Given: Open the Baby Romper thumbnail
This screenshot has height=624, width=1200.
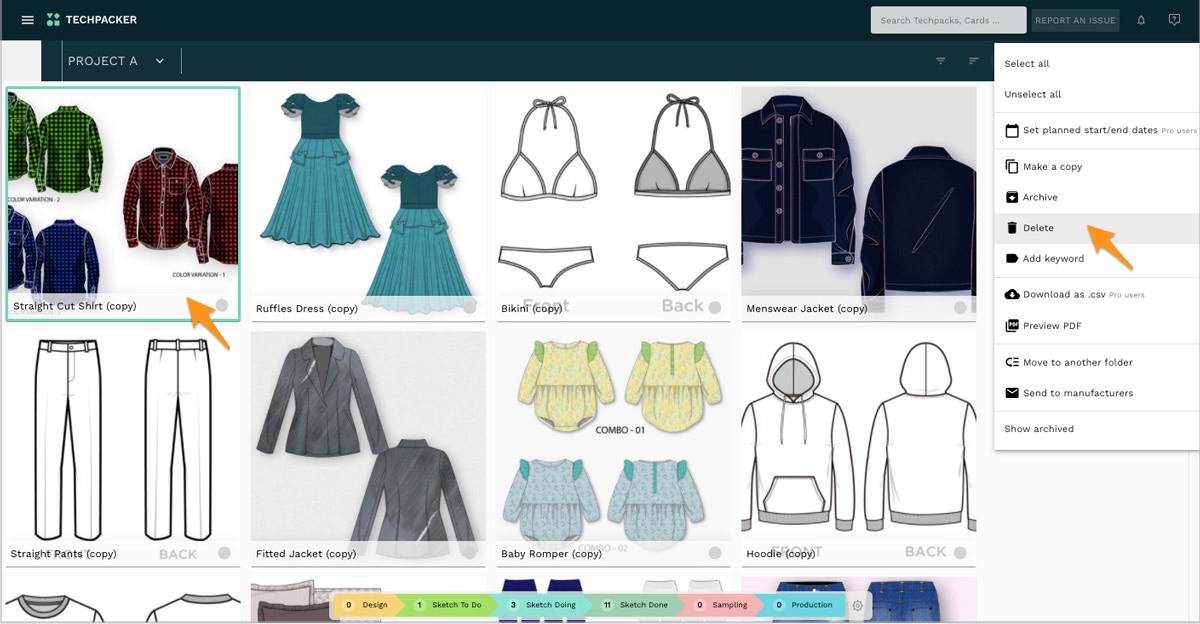Looking at the screenshot, I should tap(613, 437).
